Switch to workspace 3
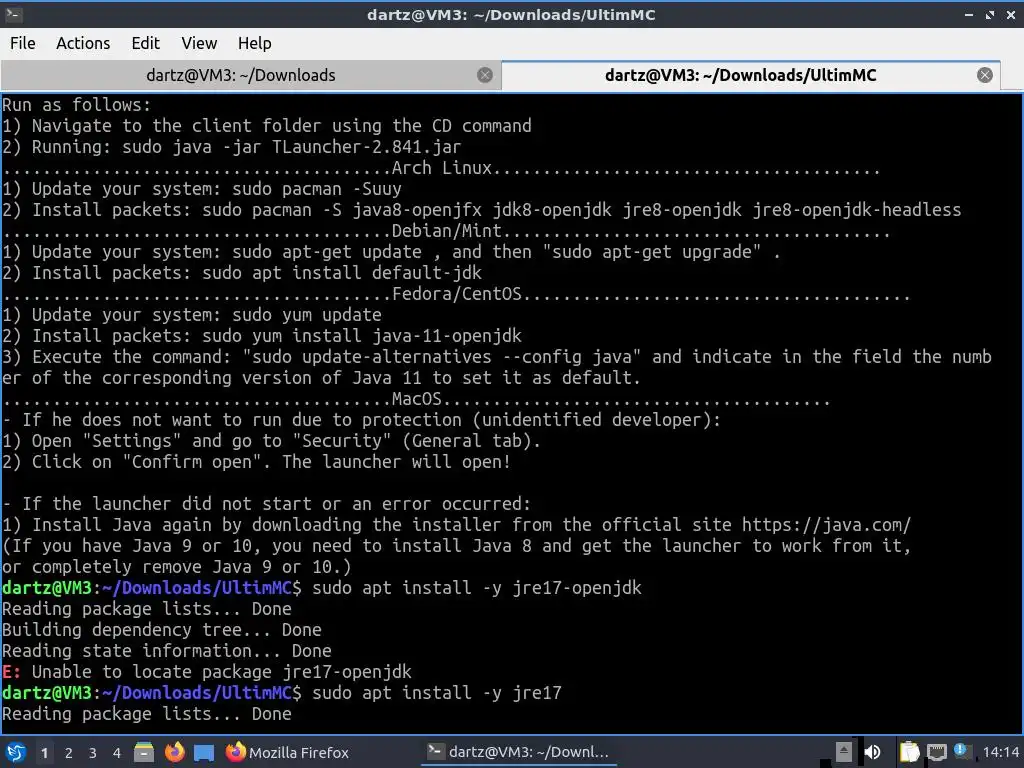Screen dimensions: 1024x768 (x=93, y=753)
